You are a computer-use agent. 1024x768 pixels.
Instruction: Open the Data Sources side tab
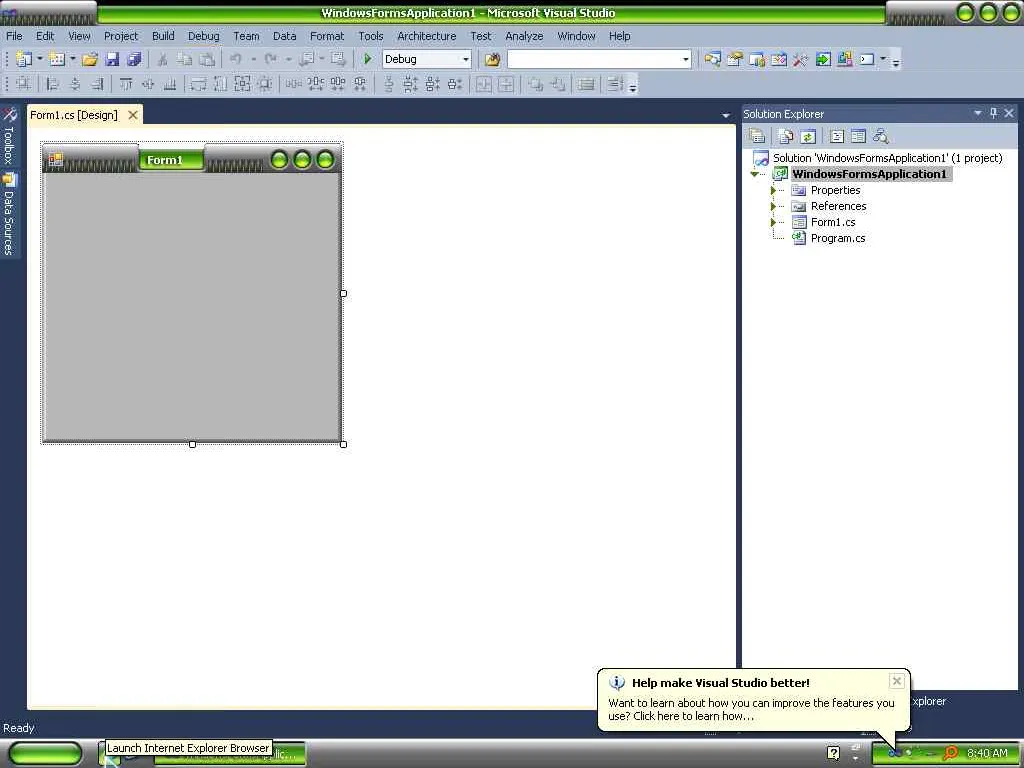coord(9,214)
